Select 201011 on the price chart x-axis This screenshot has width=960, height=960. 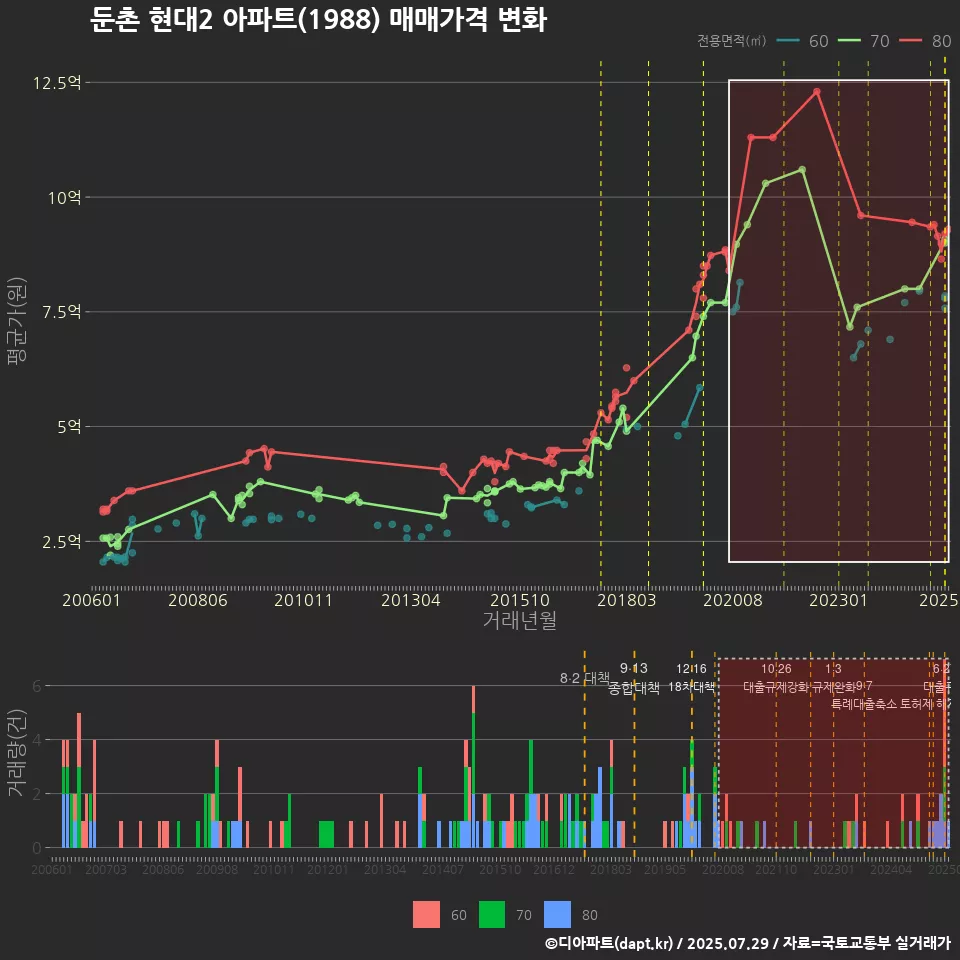tap(304, 600)
